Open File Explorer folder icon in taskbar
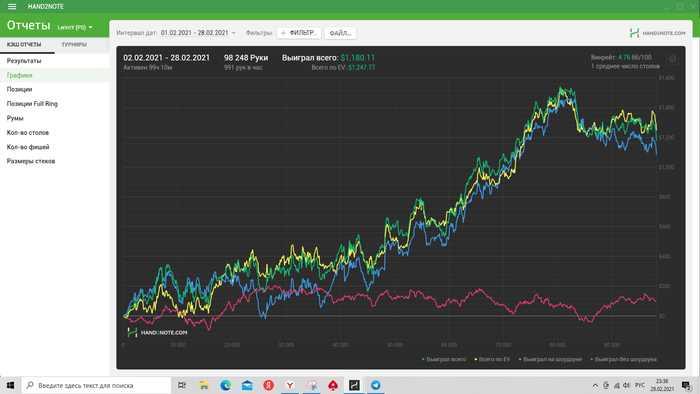This screenshot has width=700, height=394. [x=204, y=385]
